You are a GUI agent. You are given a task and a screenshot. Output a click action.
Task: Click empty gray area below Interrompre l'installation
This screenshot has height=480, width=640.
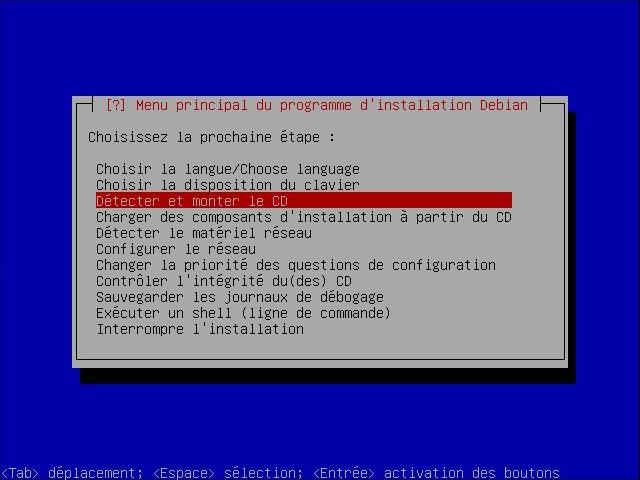(320, 347)
